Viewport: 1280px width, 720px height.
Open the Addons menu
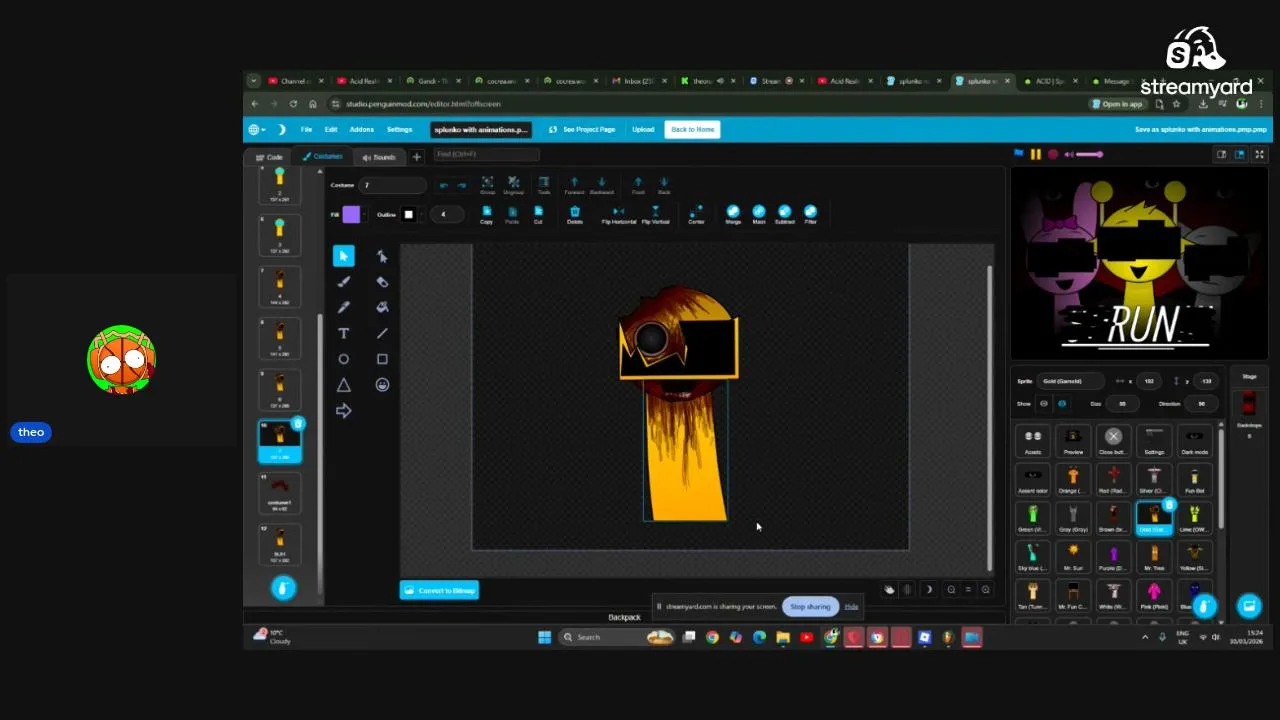(x=361, y=129)
